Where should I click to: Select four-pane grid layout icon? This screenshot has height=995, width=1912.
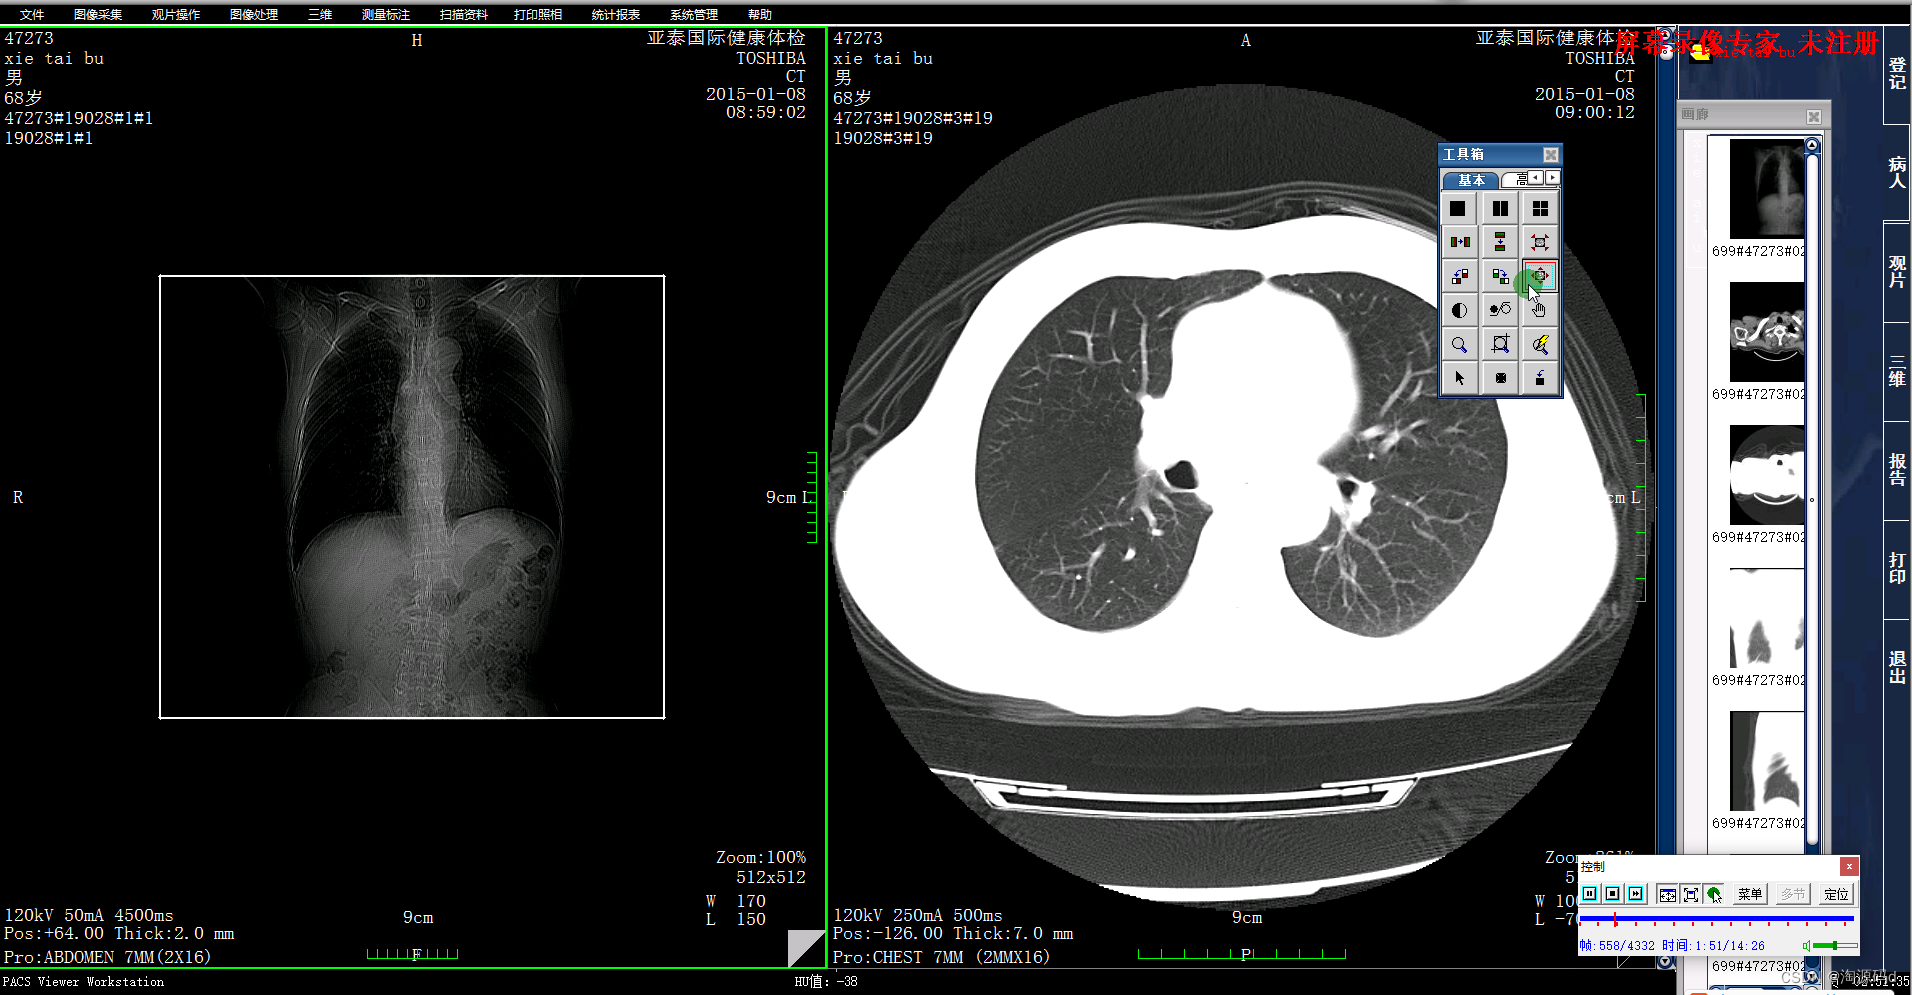tap(1540, 208)
